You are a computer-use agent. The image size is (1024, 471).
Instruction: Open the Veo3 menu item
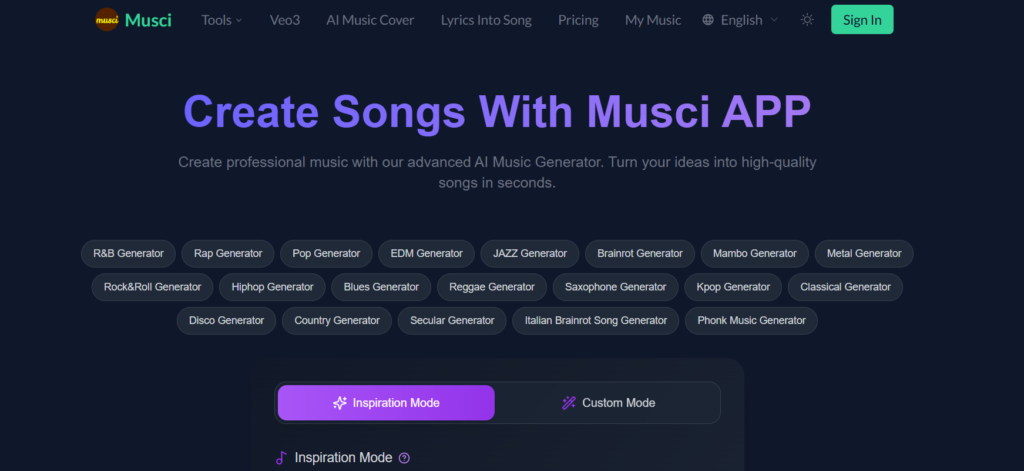point(284,20)
